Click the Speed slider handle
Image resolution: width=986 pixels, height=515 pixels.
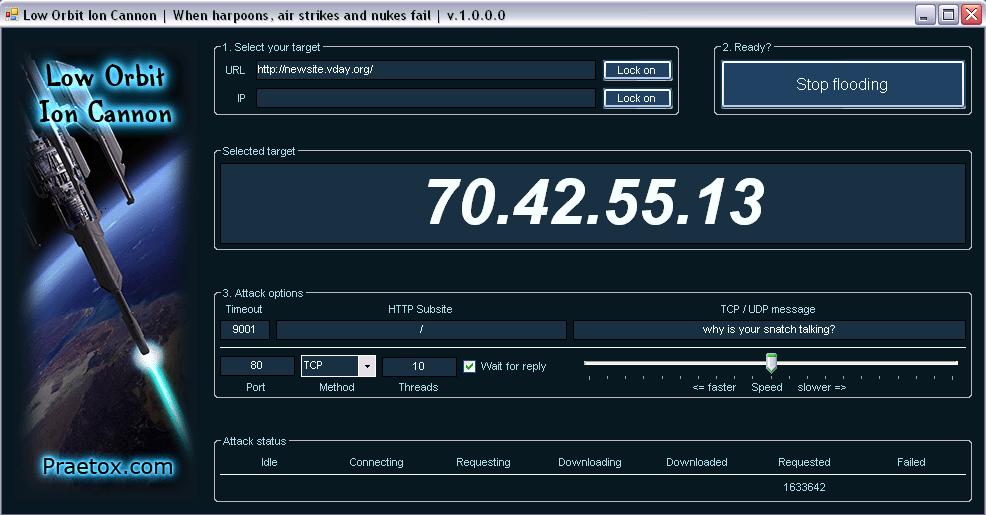pyautogui.click(x=771, y=363)
